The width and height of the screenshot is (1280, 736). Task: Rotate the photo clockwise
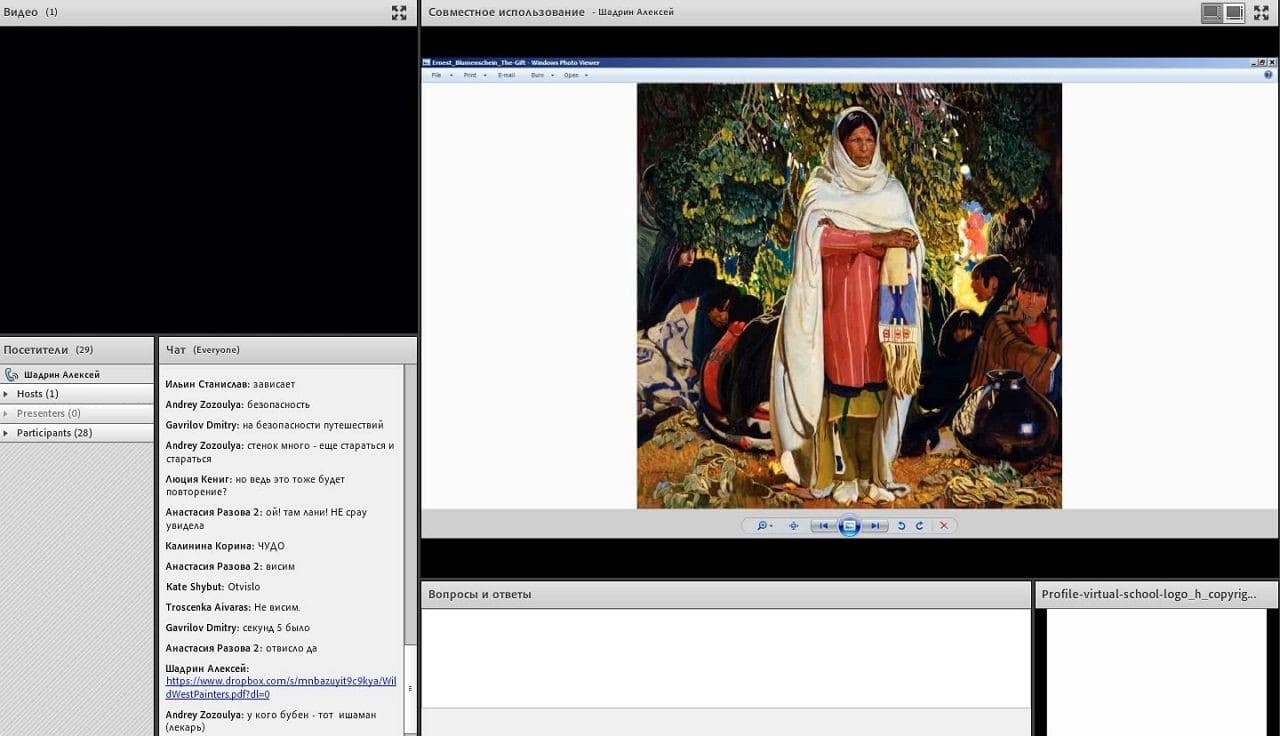click(x=920, y=525)
